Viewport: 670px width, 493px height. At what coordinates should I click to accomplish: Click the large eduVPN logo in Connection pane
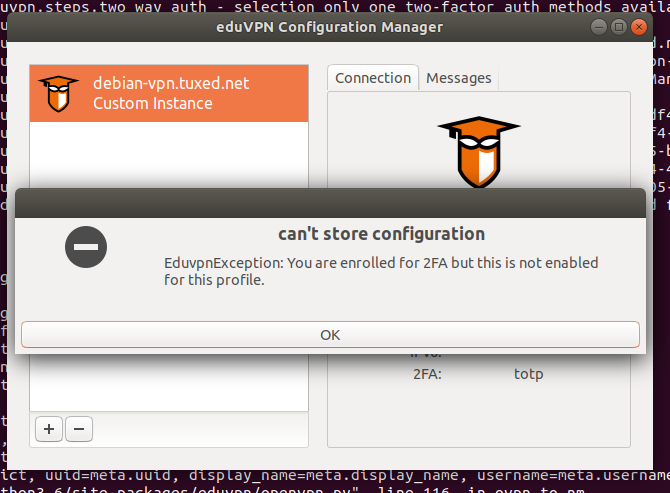coord(479,152)
